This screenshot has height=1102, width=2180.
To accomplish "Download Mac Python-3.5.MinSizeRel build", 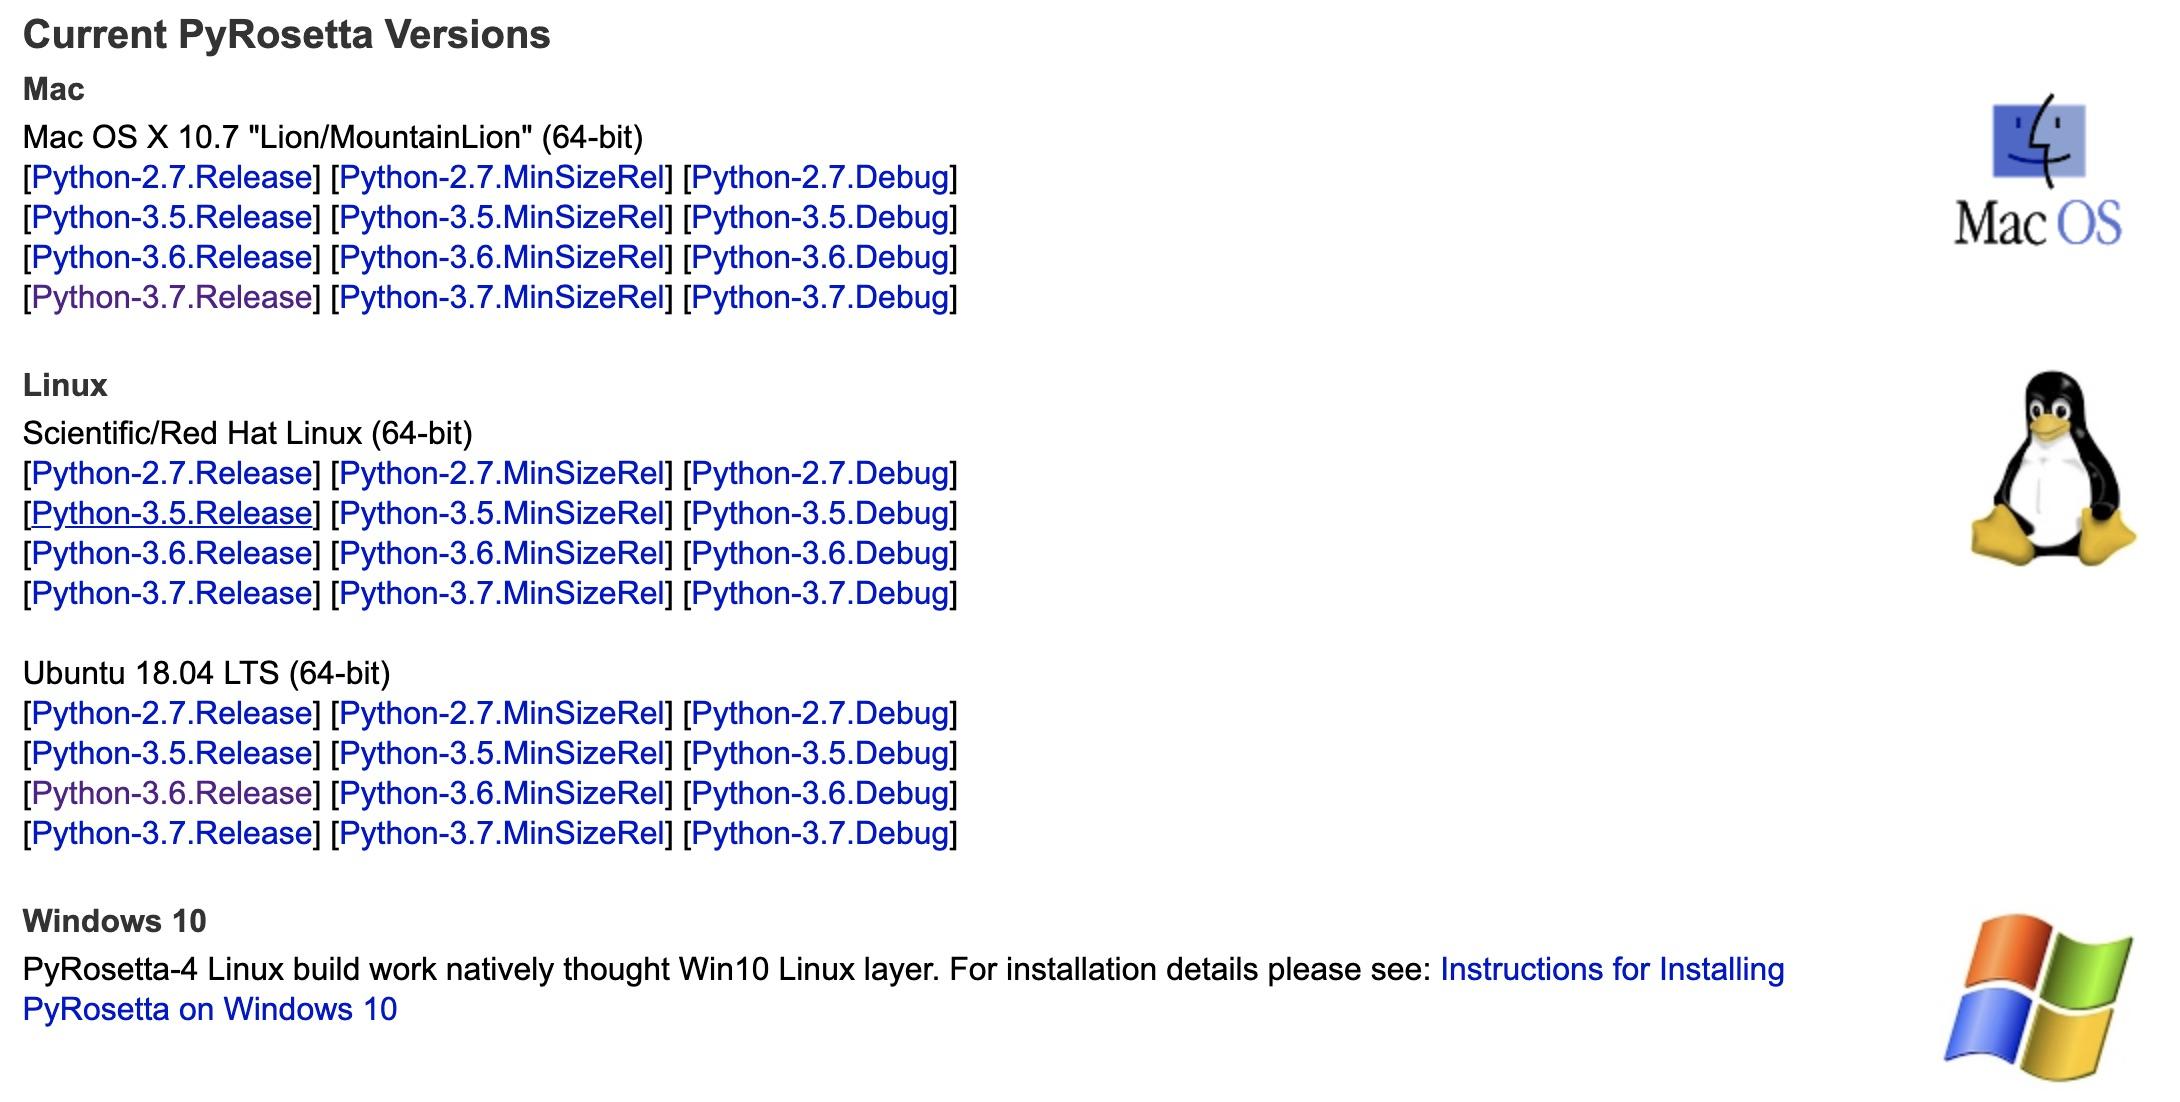I will point(502,218).
